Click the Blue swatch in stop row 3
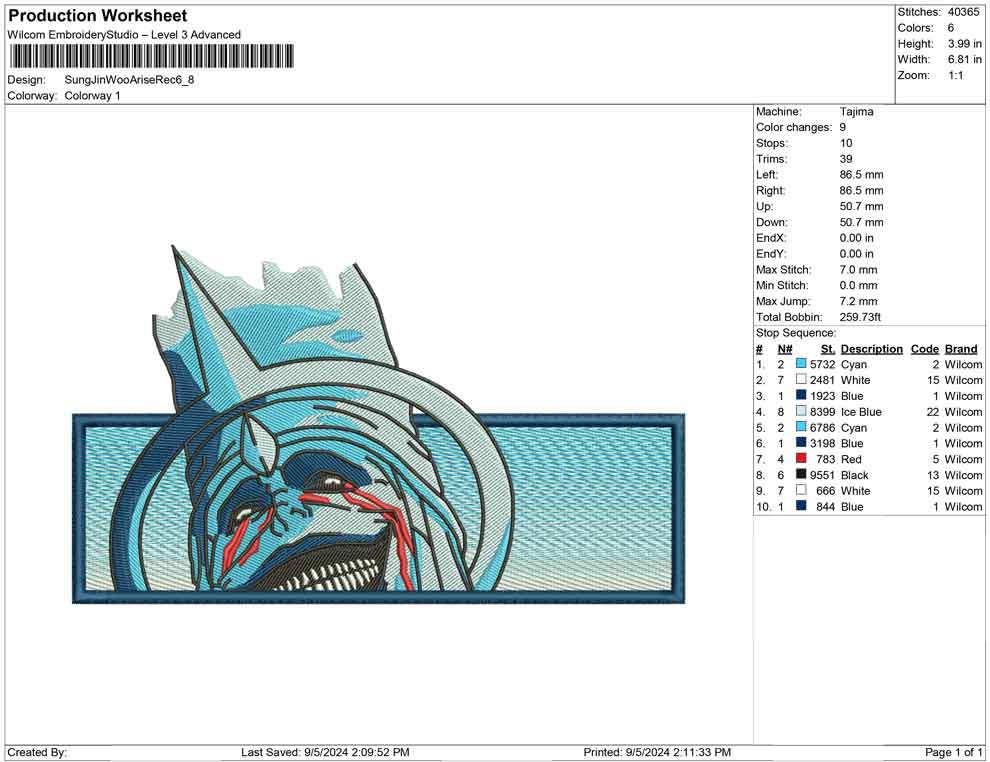990x762 pixels. click(801, 395)
